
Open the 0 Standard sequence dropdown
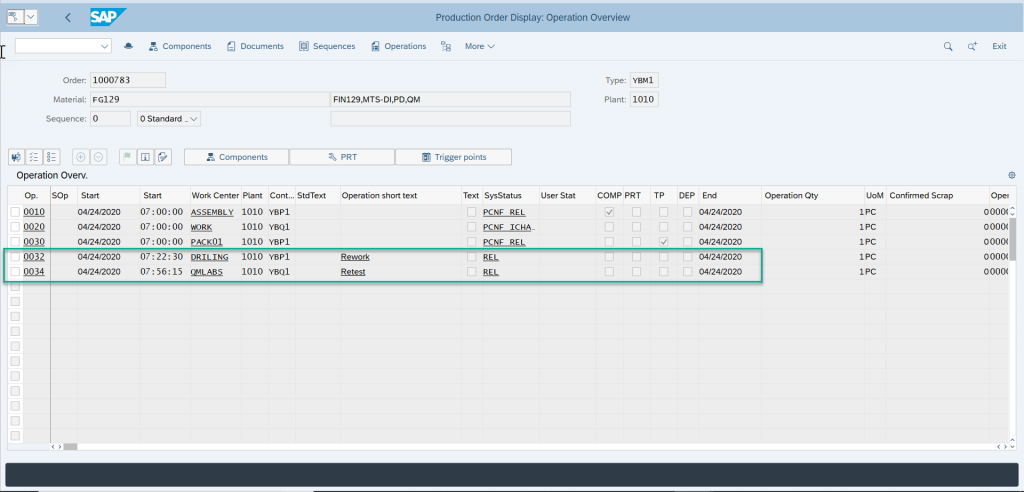[x=169, y=119]
